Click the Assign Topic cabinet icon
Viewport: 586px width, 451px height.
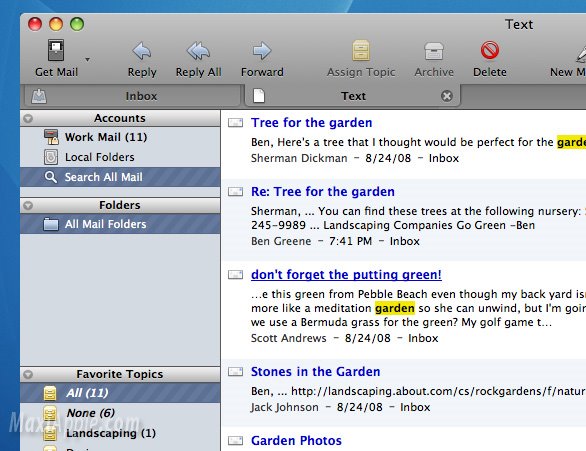[x=361, y=50]
